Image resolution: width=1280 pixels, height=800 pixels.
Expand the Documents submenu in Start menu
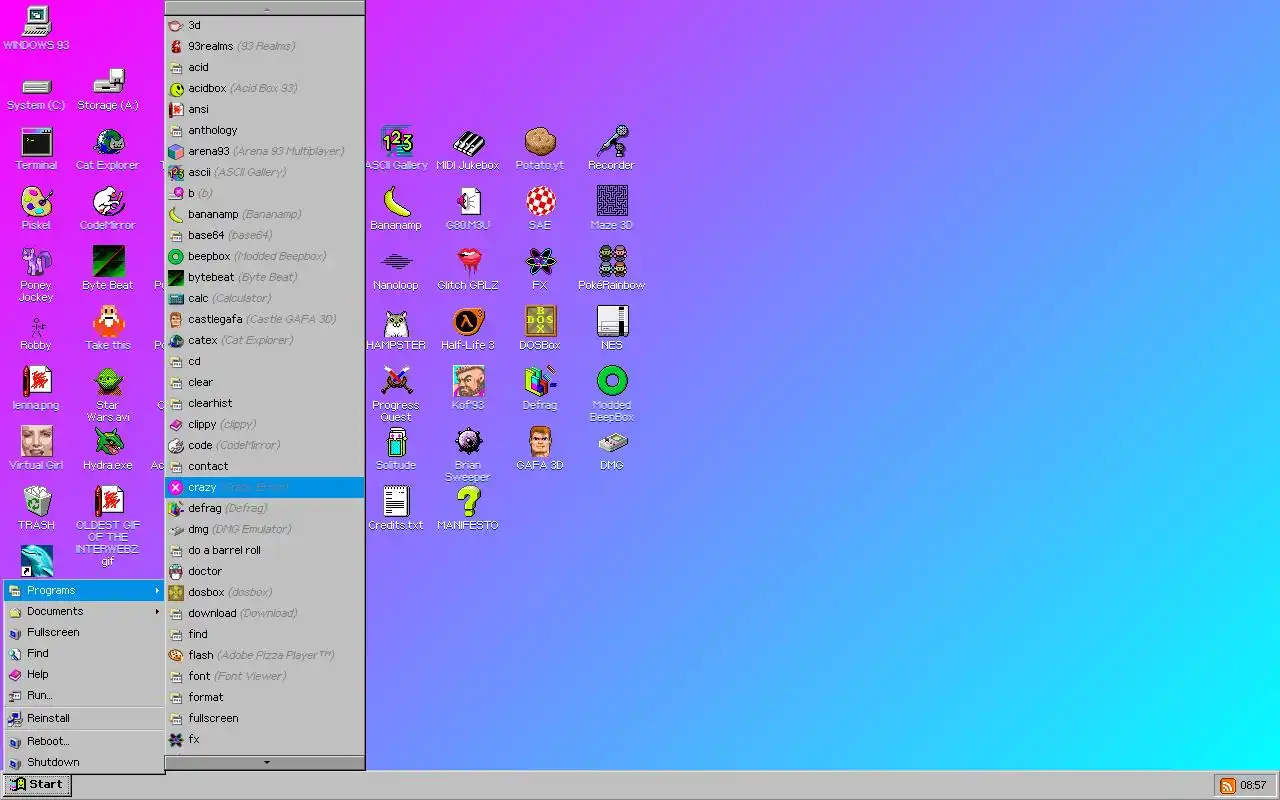(x=84, y=611)
